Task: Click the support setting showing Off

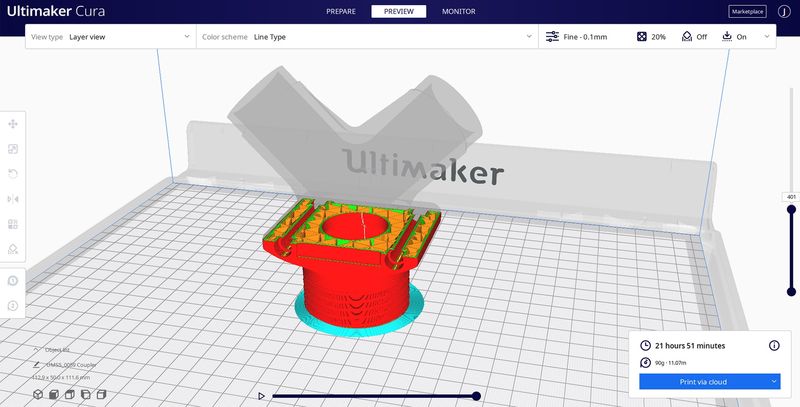Action: pos(693,37)
